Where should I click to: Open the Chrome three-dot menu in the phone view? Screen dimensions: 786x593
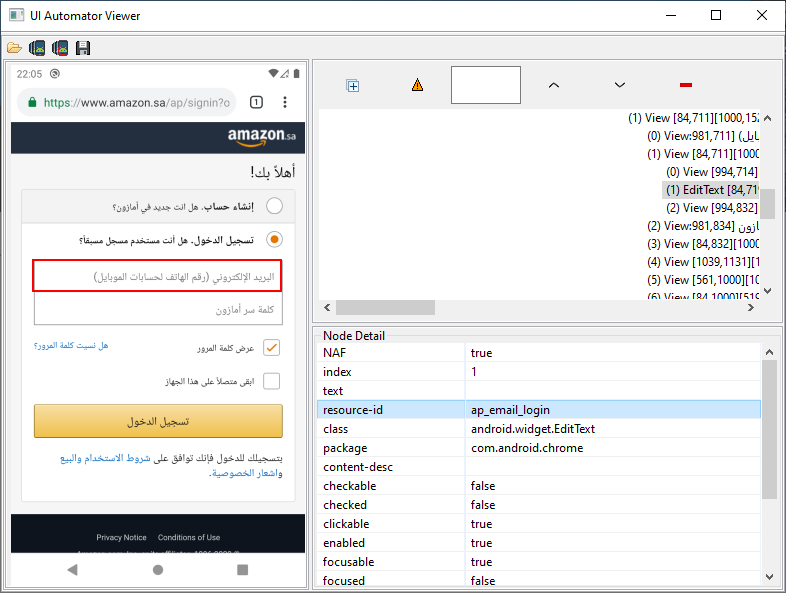point(285,102)
